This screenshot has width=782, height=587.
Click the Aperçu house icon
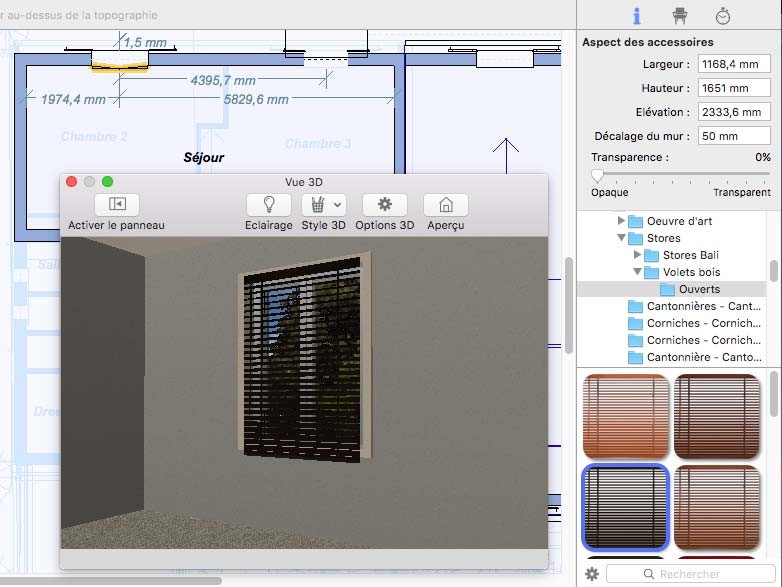446,205
